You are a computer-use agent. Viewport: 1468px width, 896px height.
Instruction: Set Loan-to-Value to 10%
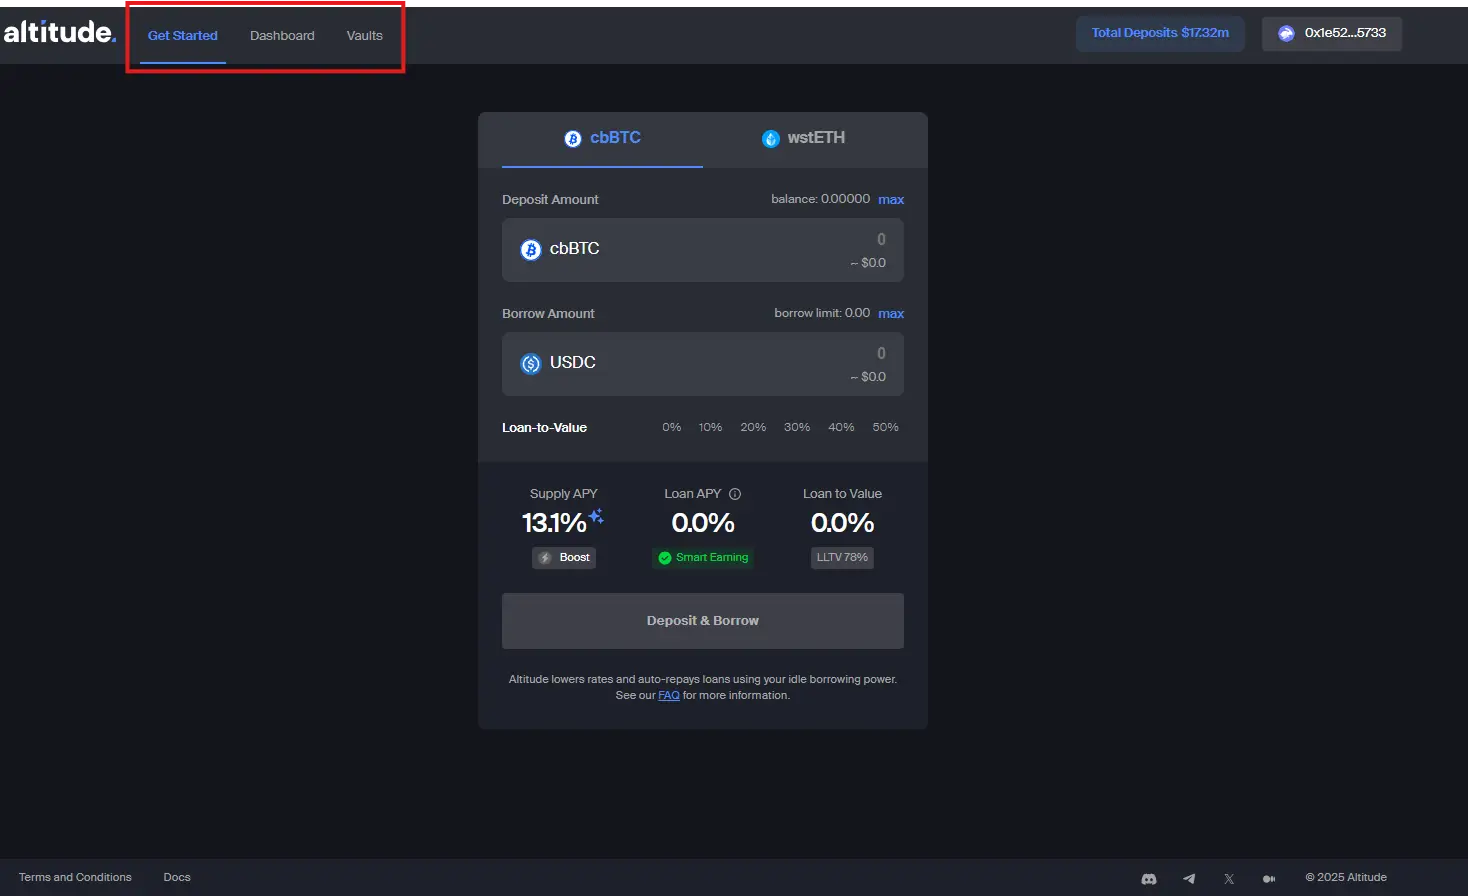pyautogui.click(x=710, y=427)
